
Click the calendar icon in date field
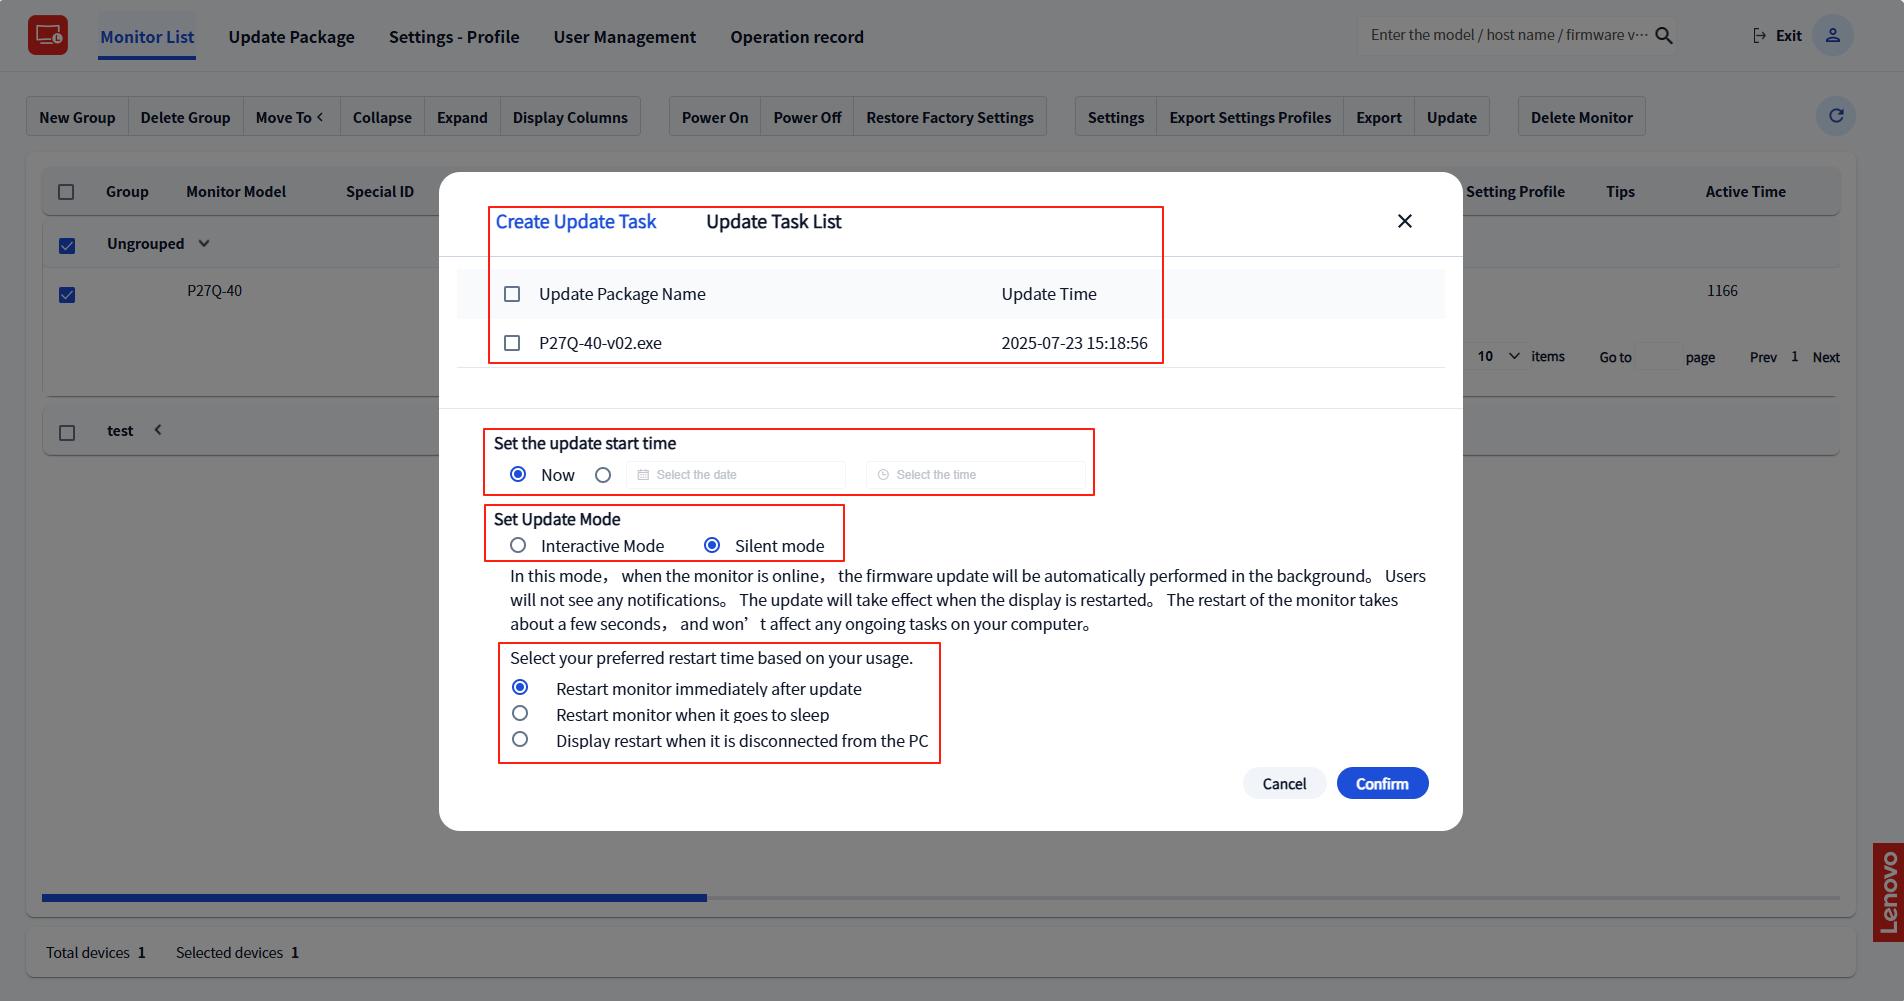[x=643, y=475]
